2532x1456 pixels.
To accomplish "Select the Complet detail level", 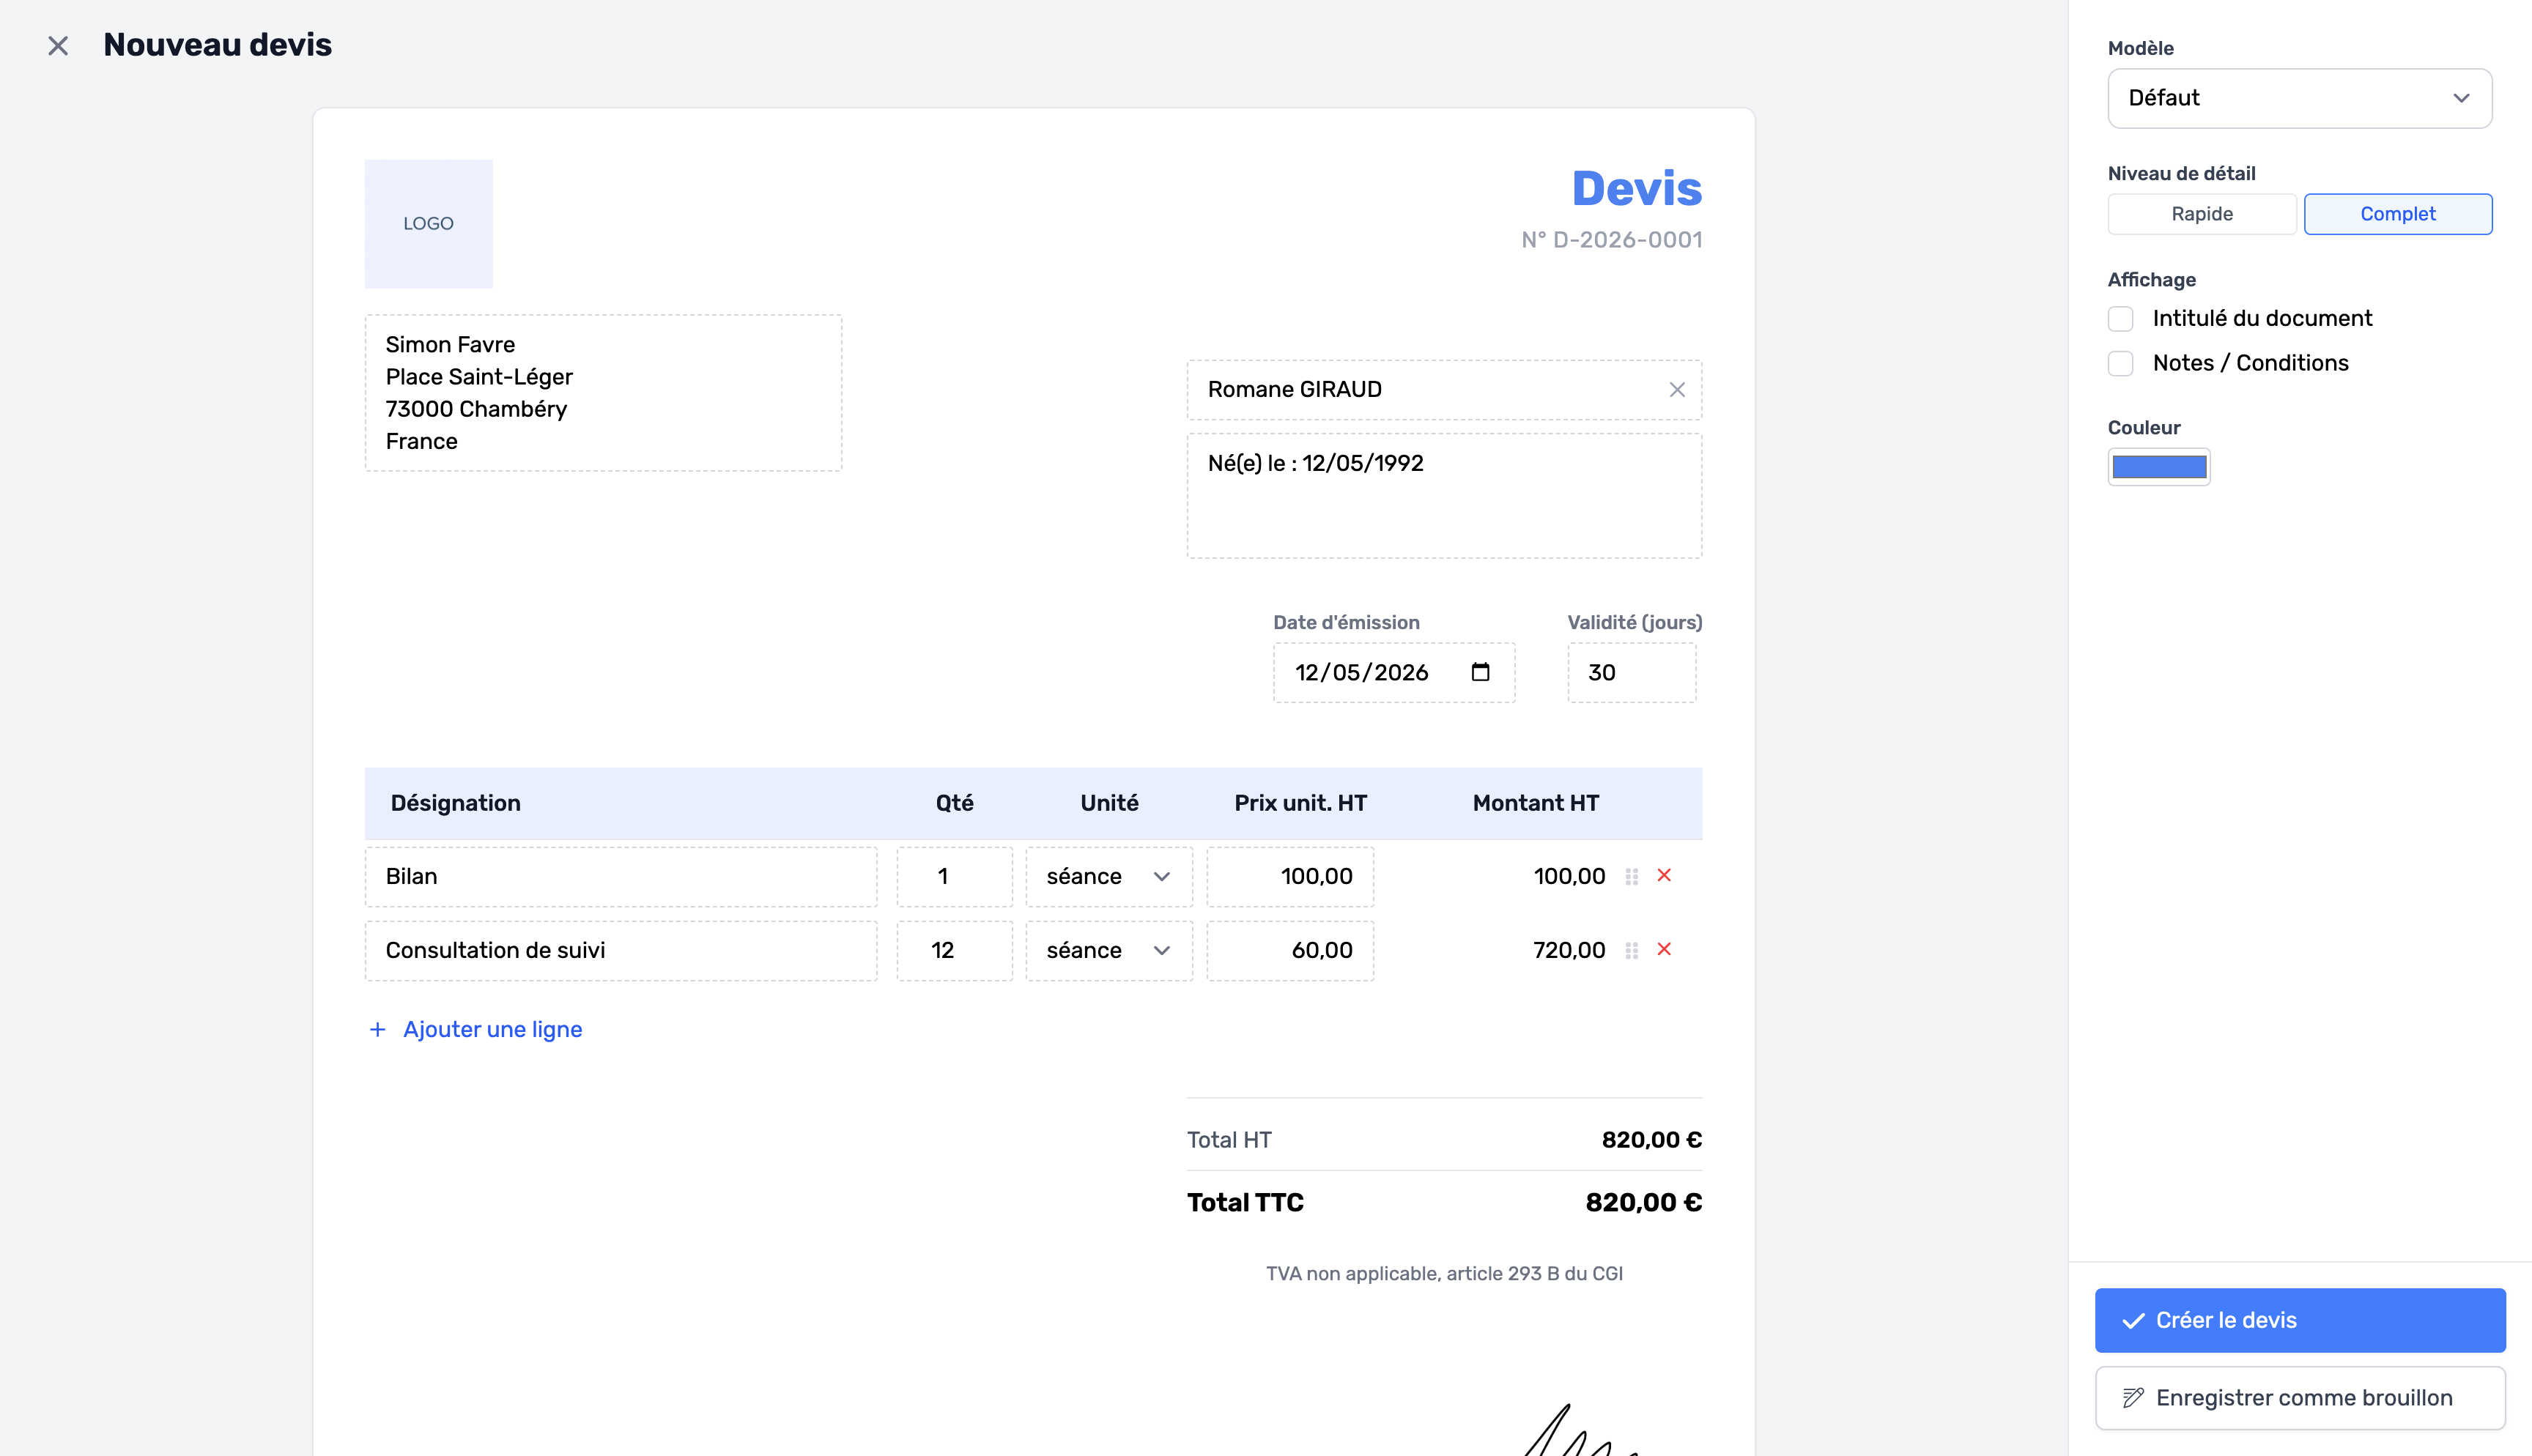I will [2397, 214].
